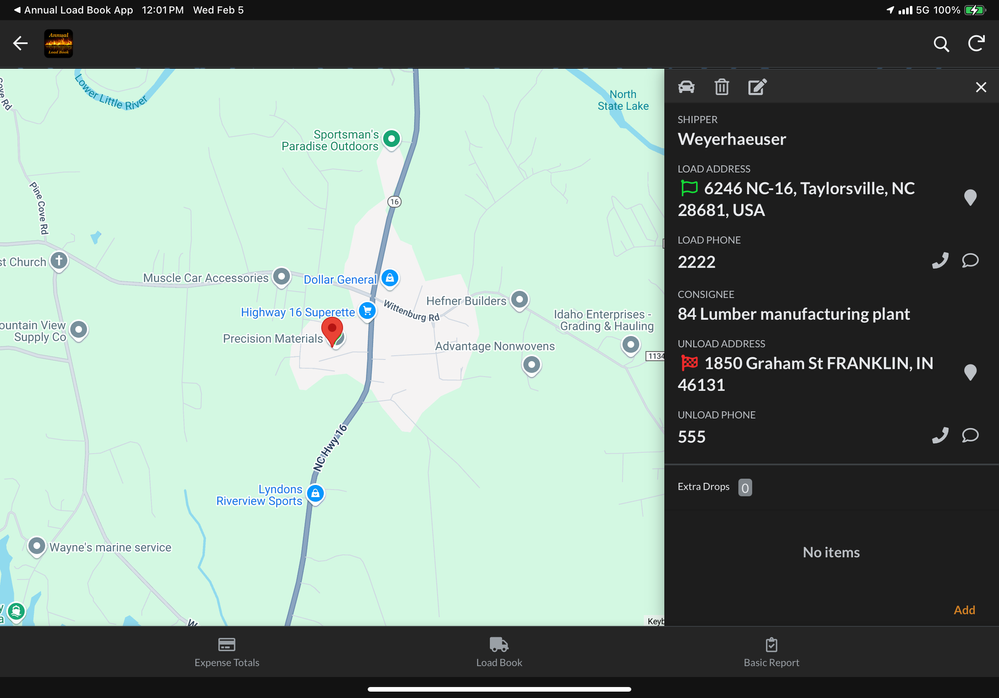Message the unload phone 555

coord(970,436)
